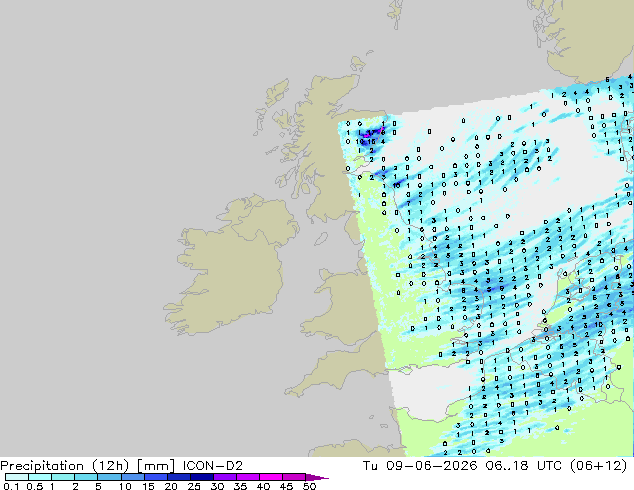Click the '50' legend scale value
Screen dimensions: 634x490
tap(309, 486)
